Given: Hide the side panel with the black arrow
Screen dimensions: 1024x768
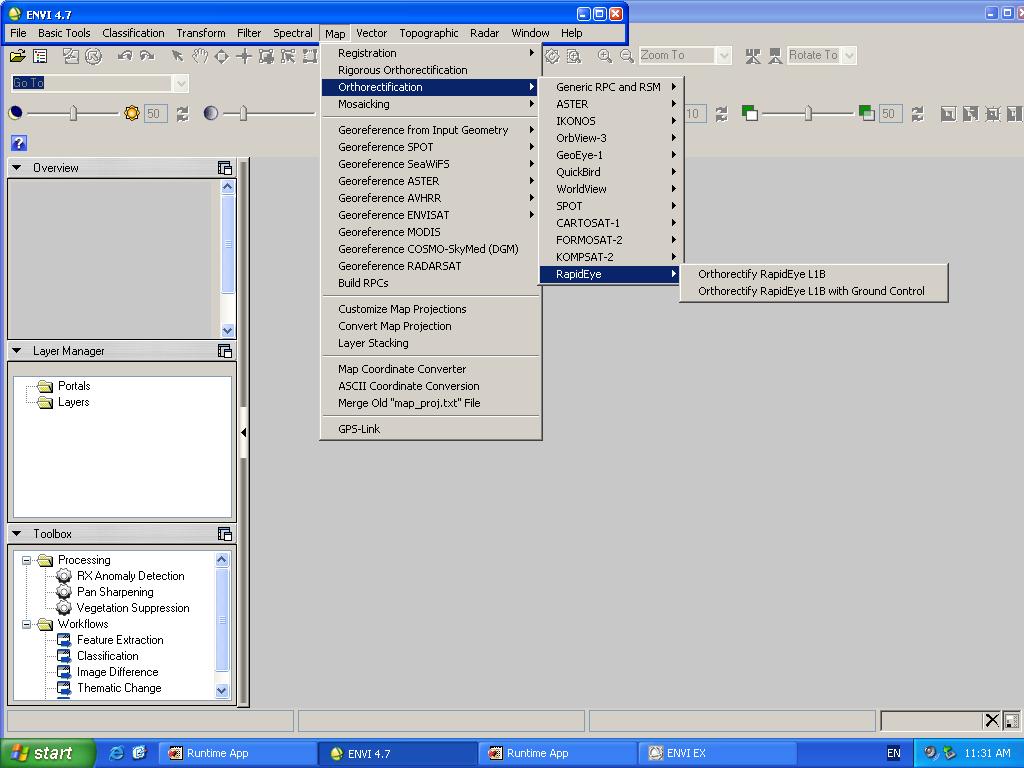Looking at the screenshot, I should (244, 432).
